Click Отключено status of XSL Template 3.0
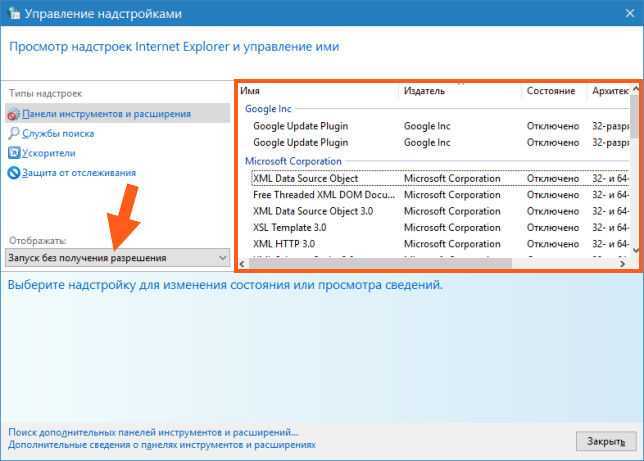 coord(553,228)
